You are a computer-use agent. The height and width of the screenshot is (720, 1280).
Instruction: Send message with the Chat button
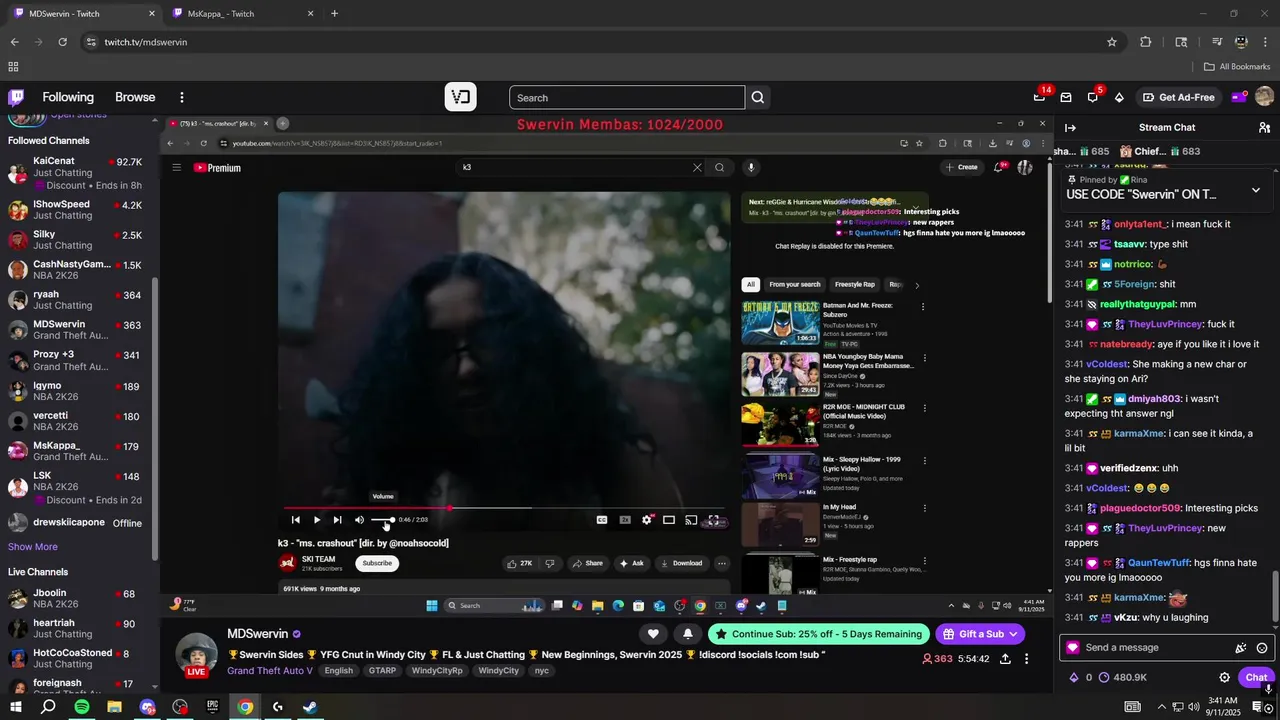click(x=1256, y=677)
